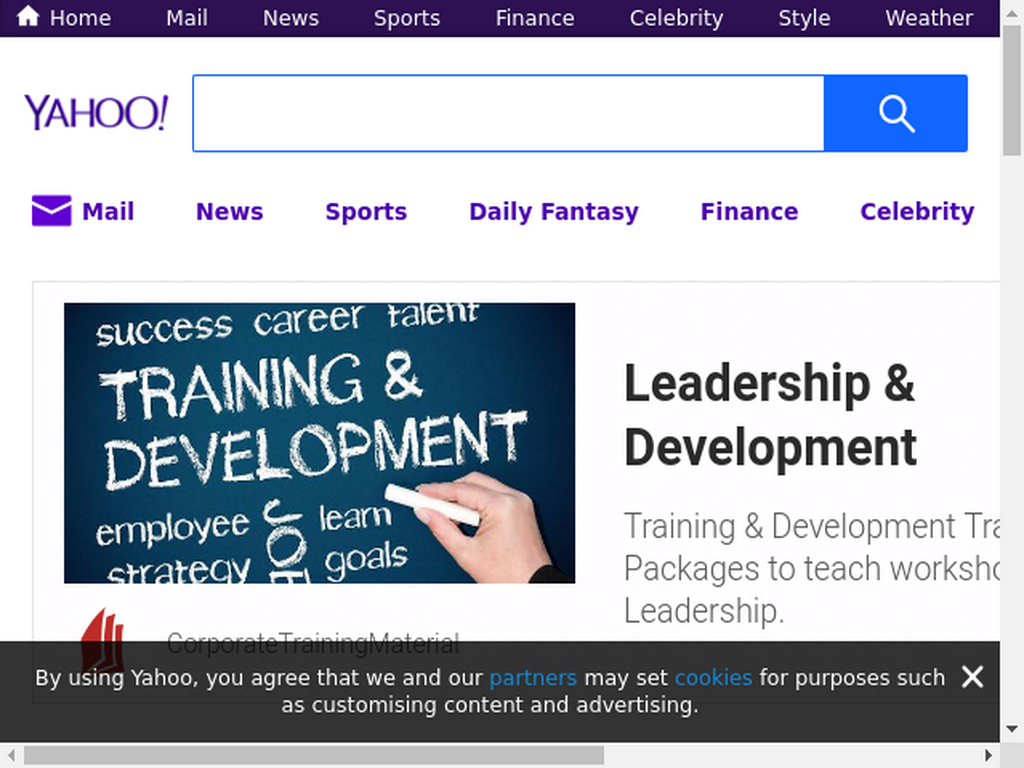
Task: Open the Leadership & Development ad headline
Action: [771, 415]
